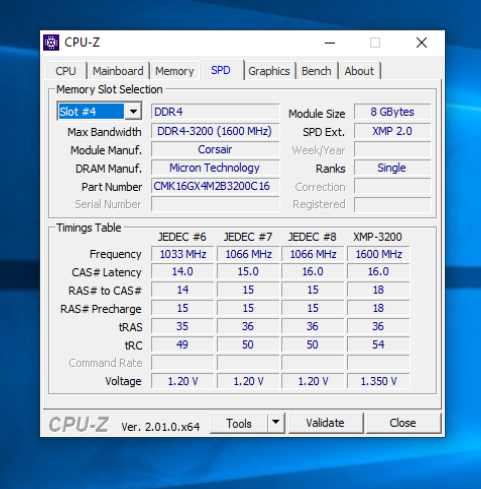Click the Max Bandwidth label

point(104,132)
